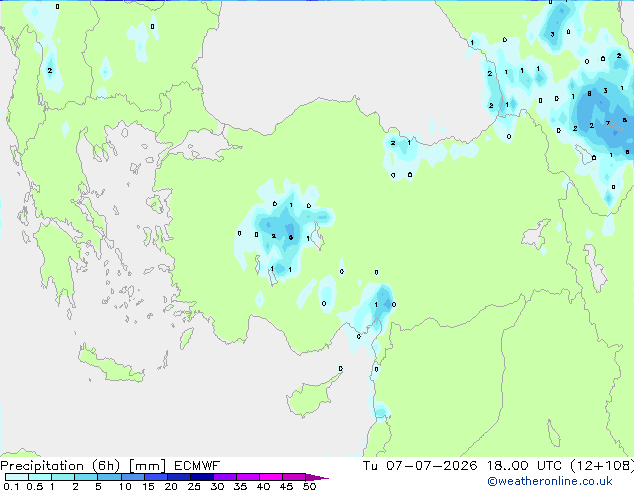Click the 0.1–0.5 mm palest legend swatch
This screenshot has height=490, width=634.
pyautogui.click(x=17, y=477)
